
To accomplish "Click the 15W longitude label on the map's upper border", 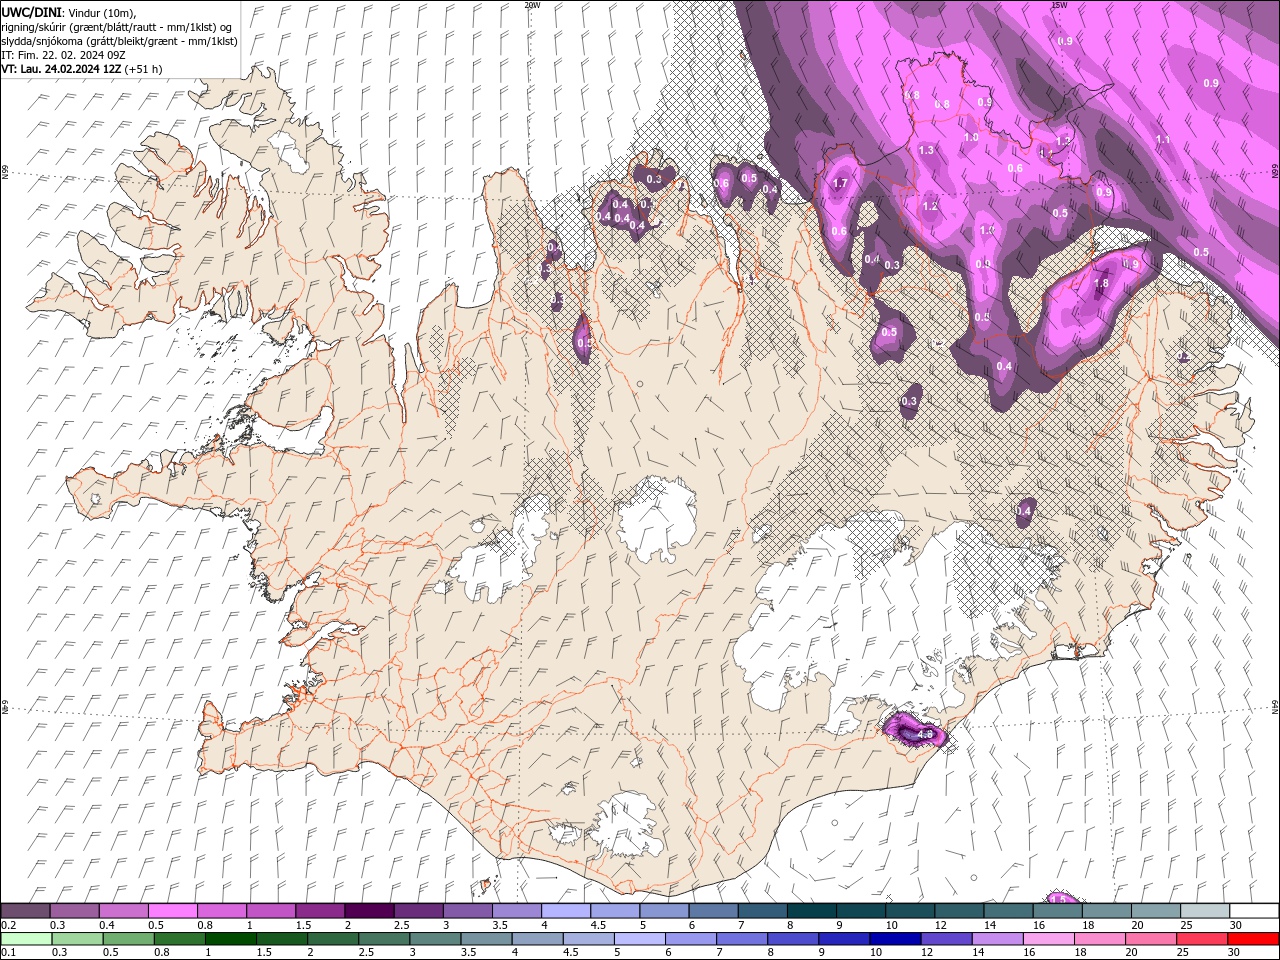I will (x=1059, y=5).
